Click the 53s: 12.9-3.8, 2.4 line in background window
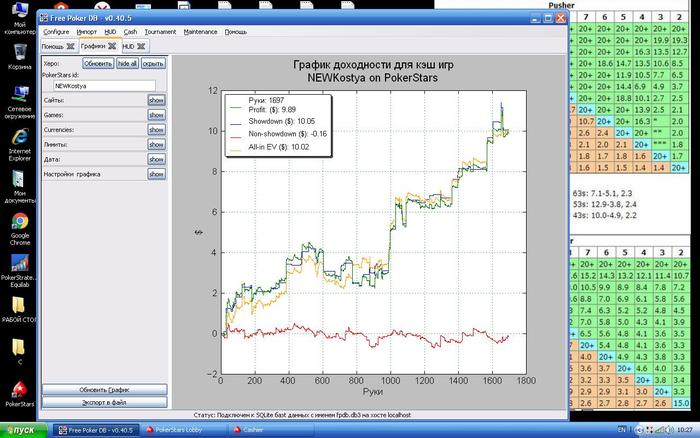This screenshot has height=438, width=700. [604, 204]
